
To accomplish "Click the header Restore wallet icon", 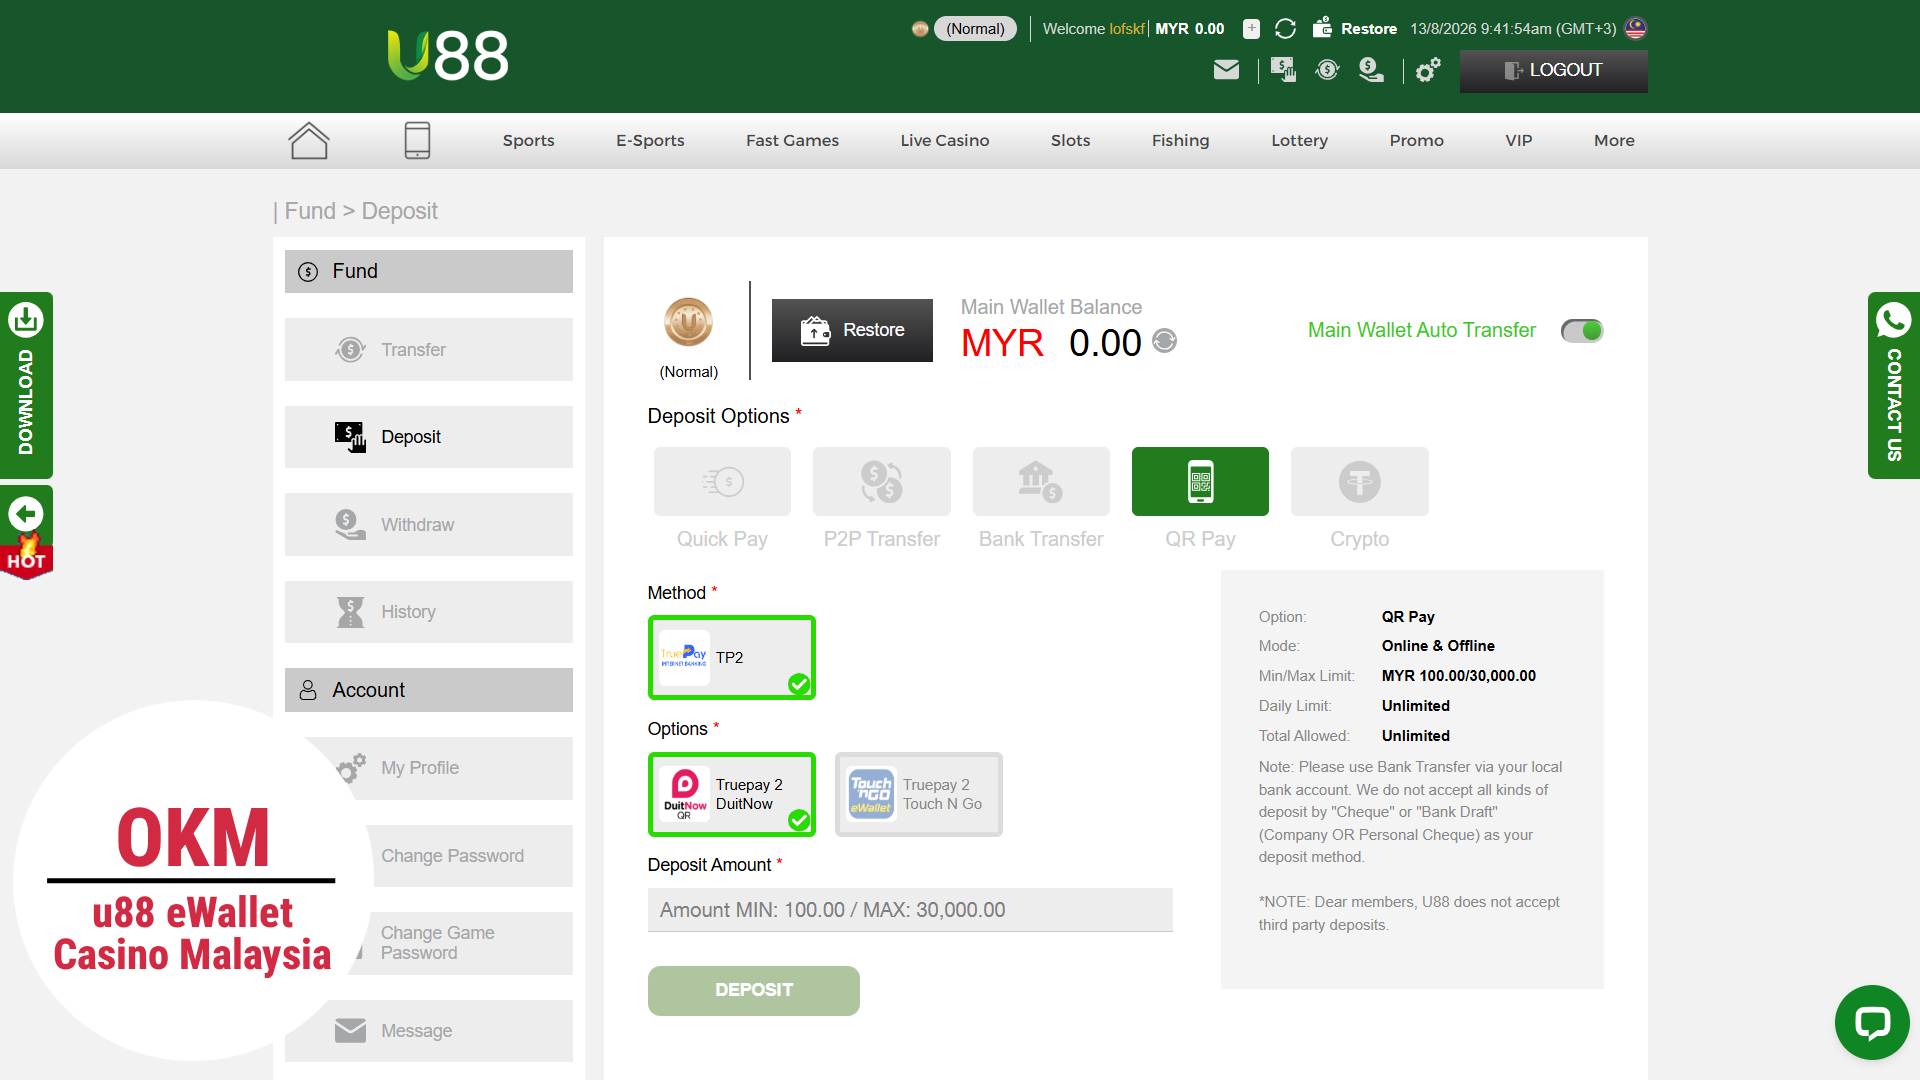I will (x=1322, y=27).
